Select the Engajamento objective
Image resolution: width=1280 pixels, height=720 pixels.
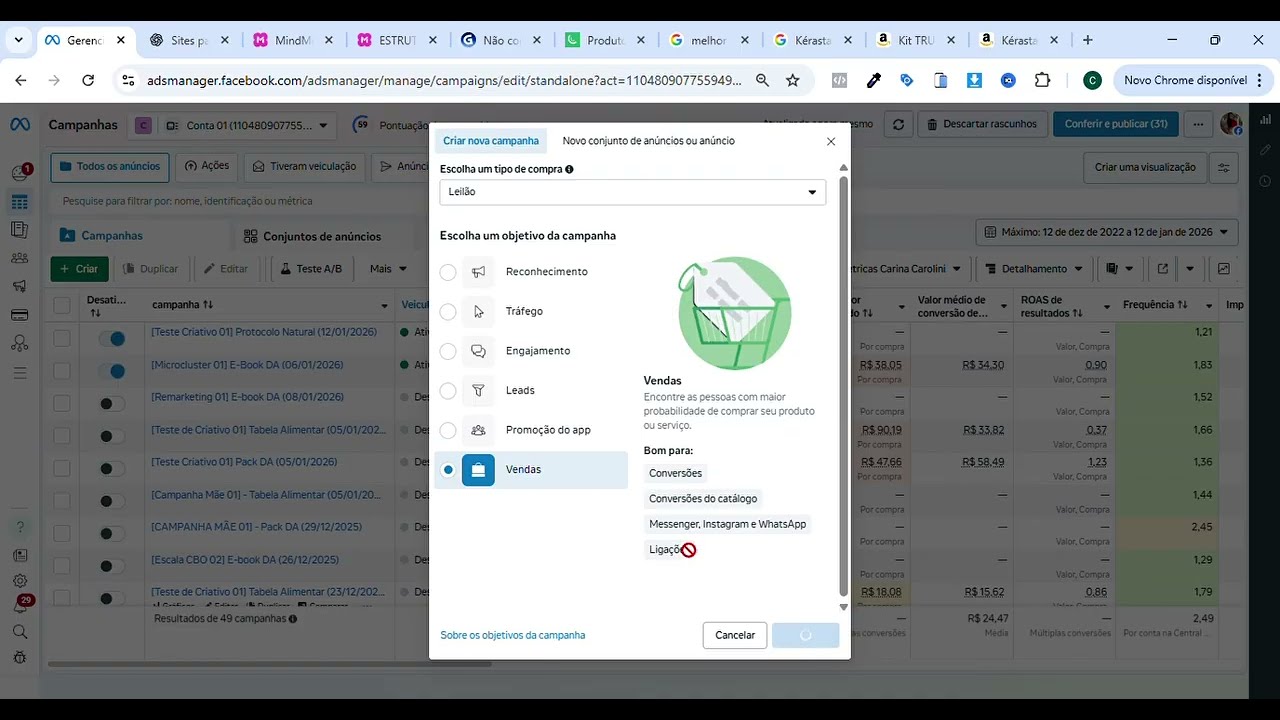tap(448, 351)
